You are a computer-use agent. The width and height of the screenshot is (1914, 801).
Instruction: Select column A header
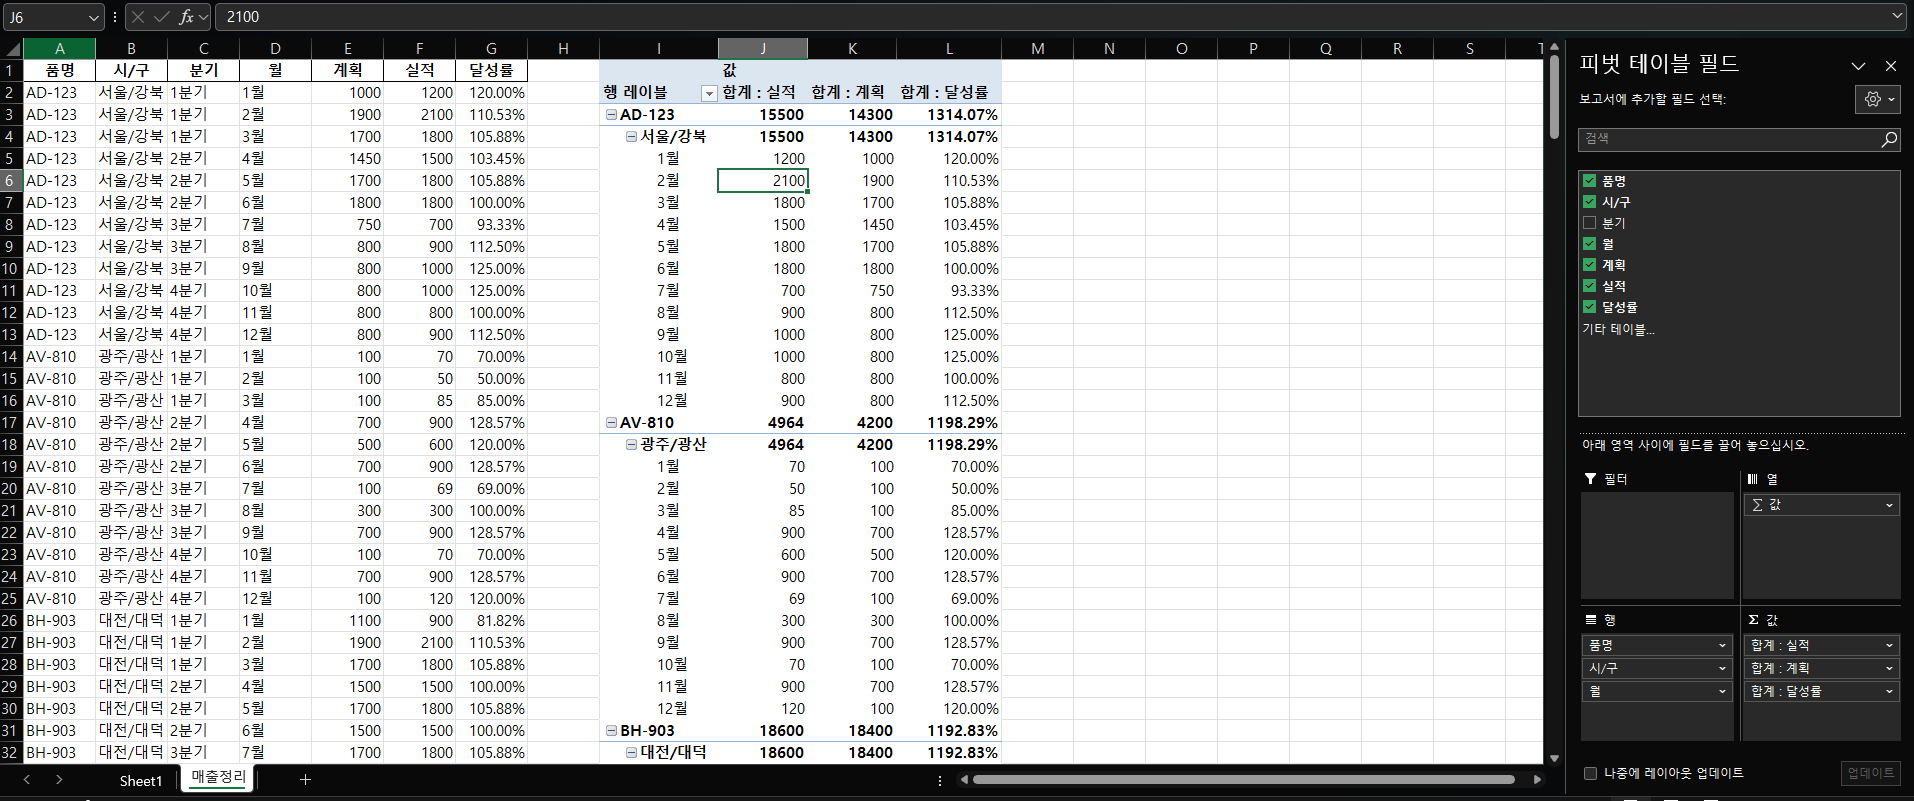click(60, 49)
